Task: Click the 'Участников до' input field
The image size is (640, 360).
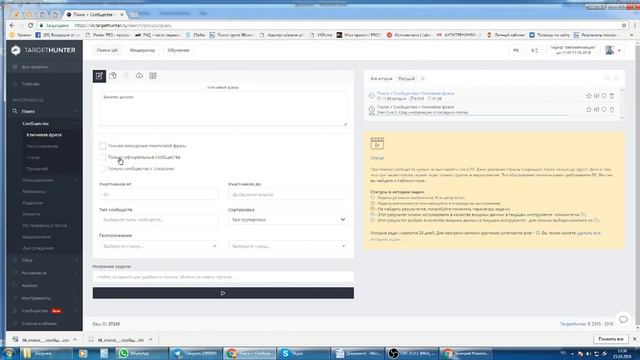Action: coord(287,195)
